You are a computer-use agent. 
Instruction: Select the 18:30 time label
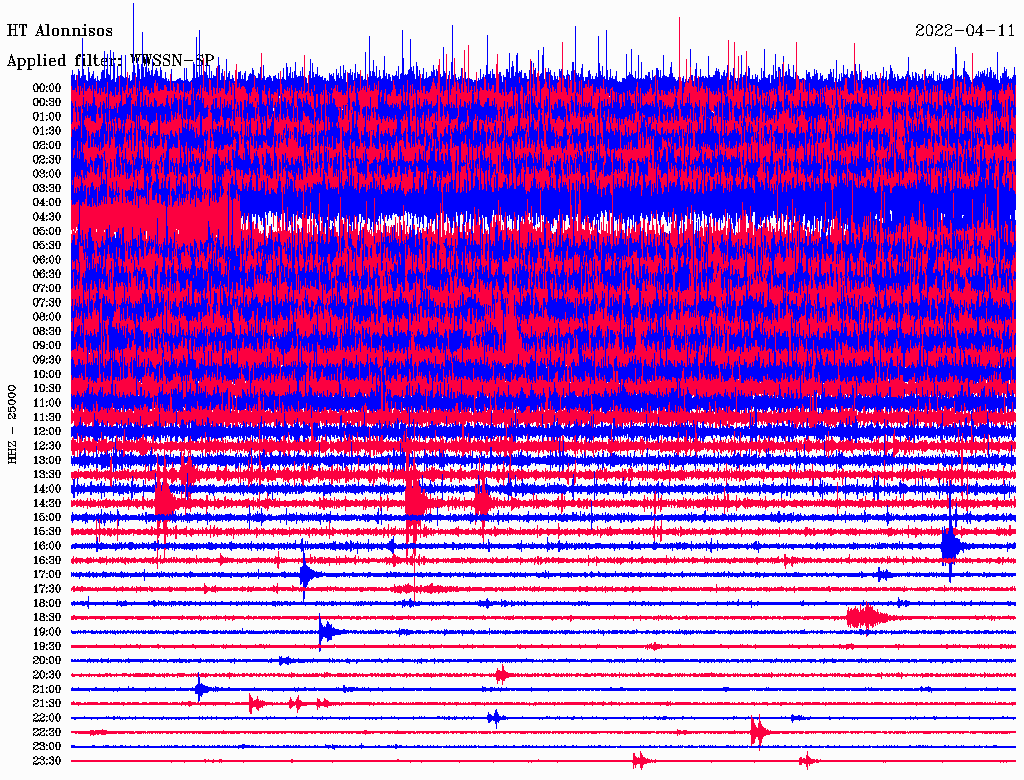tap(47, 618)
